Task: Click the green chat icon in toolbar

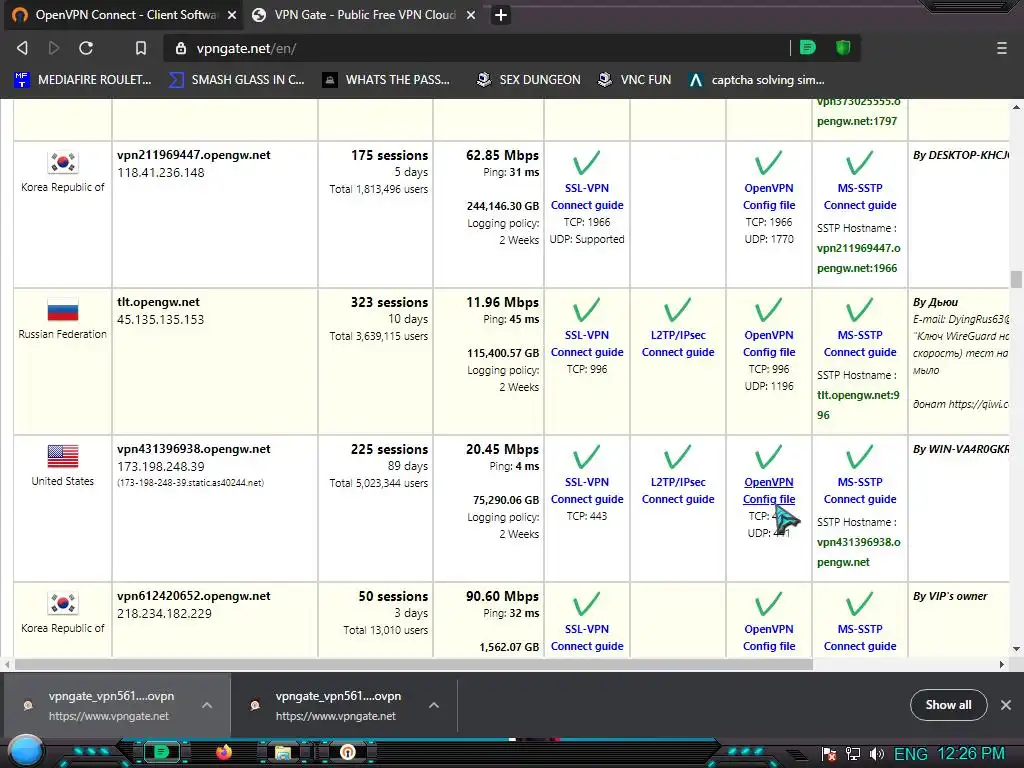Action: (x=808, y=48)
